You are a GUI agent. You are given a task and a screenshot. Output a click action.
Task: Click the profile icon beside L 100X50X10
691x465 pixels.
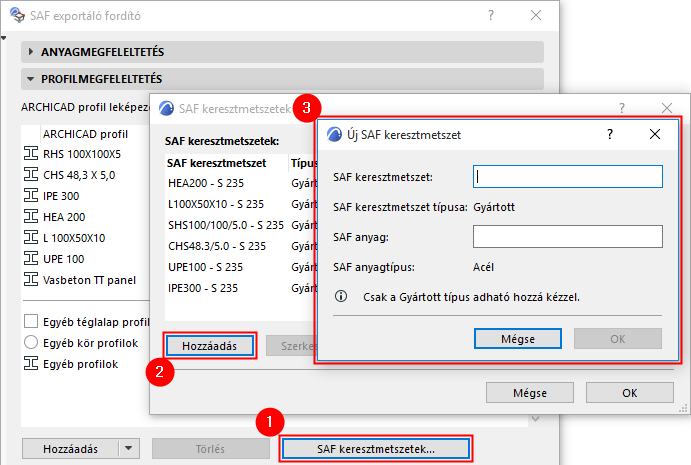[31, 238]
